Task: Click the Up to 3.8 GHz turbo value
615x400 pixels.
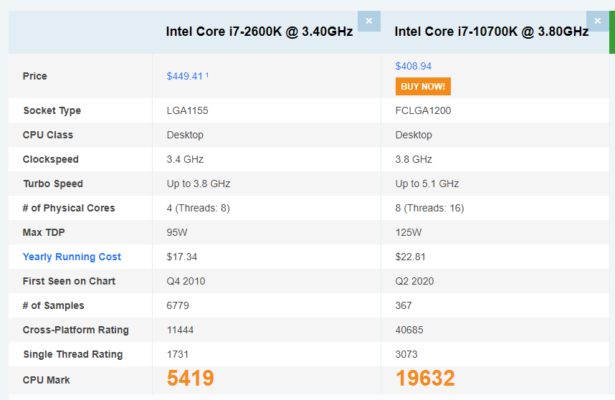Action: coord(198,184)
